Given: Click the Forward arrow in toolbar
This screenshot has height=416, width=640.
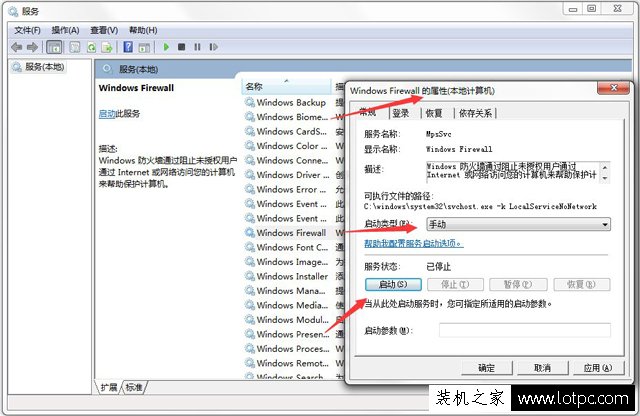Looking at the screenshot, I should click(32, 47).
